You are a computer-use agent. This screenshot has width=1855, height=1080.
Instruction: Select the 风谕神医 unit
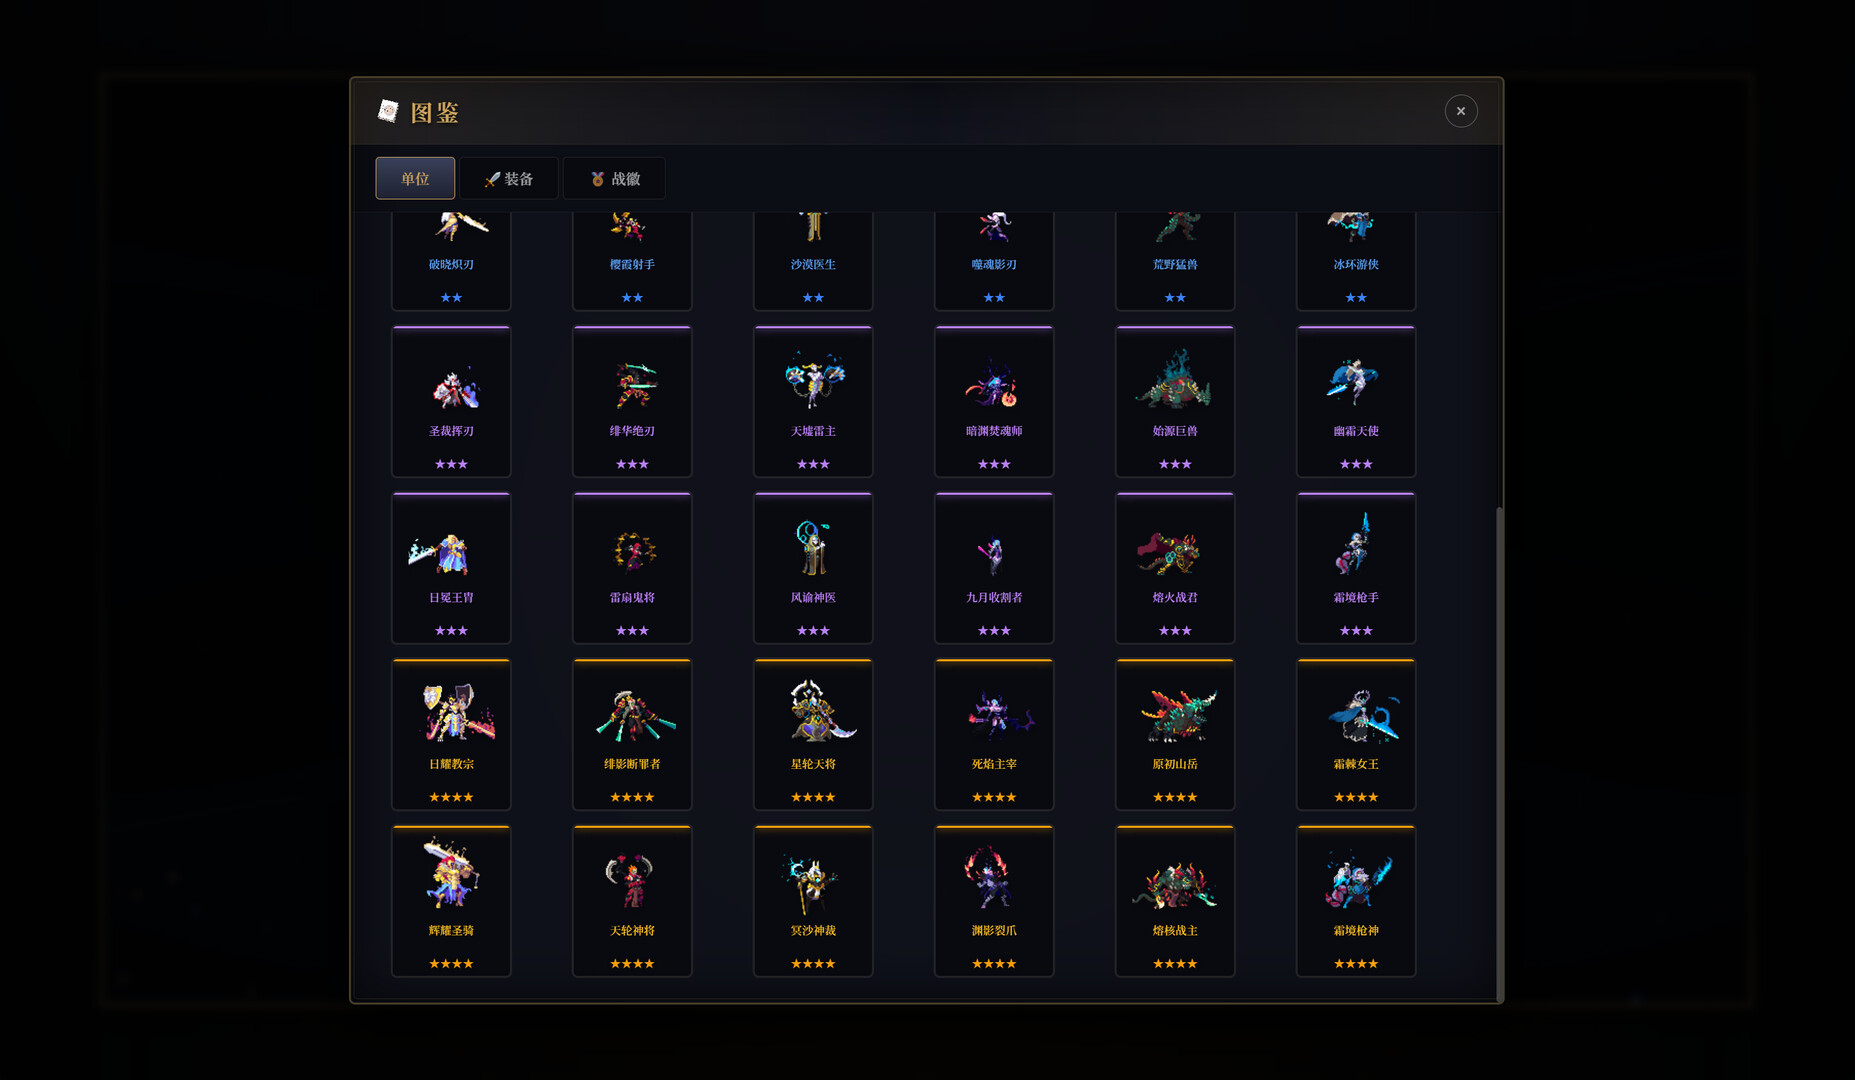[x=813, y=568]
